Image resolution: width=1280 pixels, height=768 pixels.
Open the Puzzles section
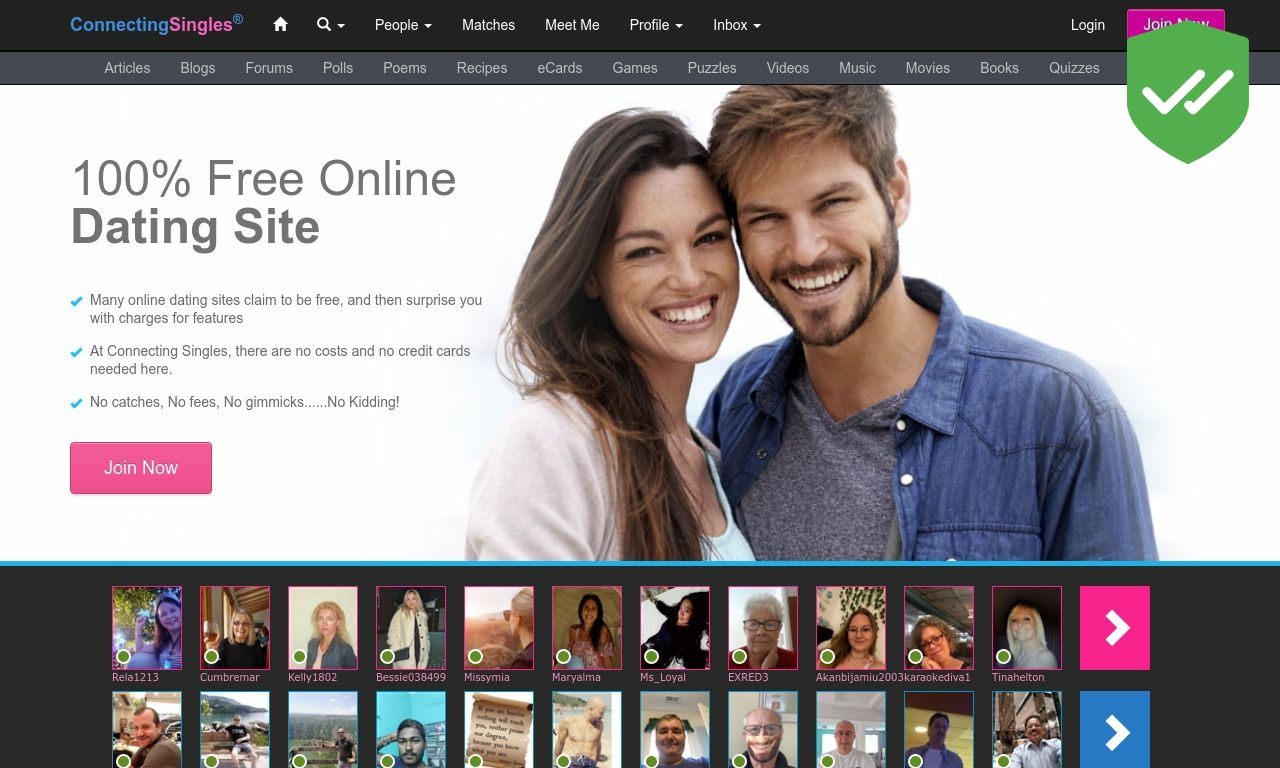tap(712, 68)
